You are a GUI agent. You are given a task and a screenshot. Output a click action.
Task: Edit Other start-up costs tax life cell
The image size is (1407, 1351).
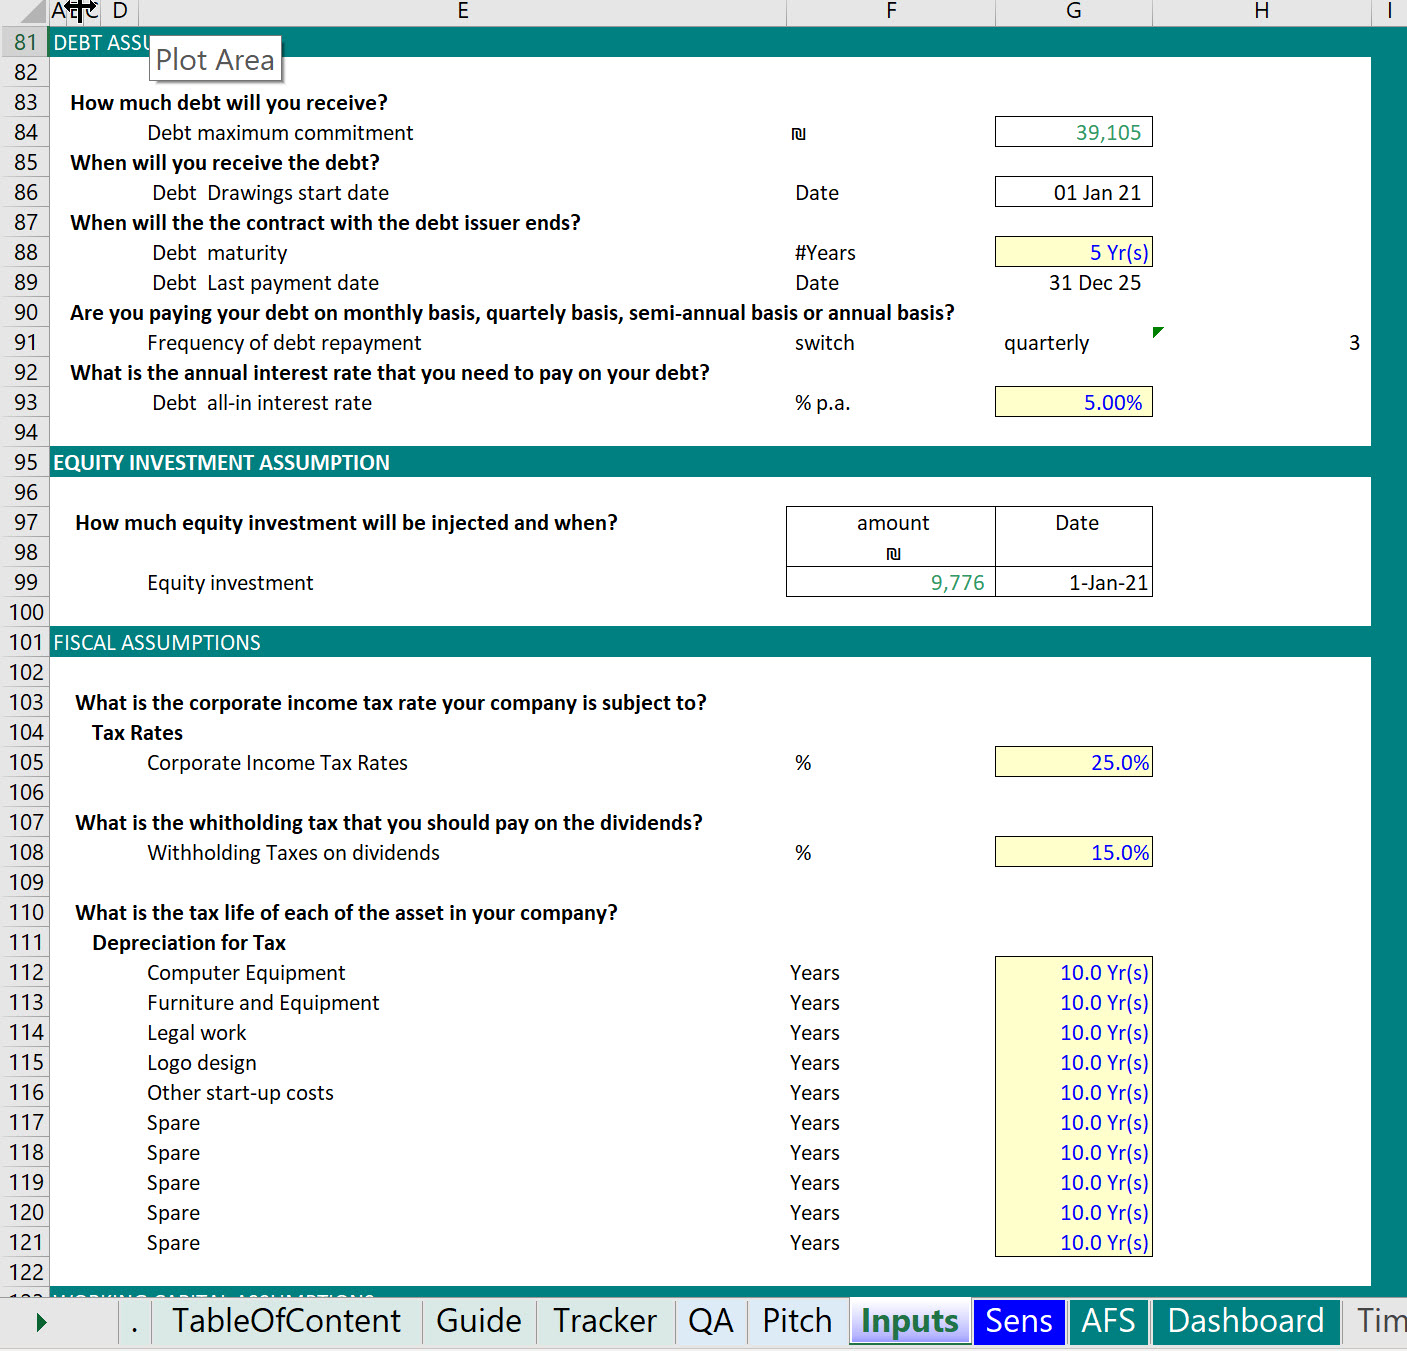tap(1074, 1092)
